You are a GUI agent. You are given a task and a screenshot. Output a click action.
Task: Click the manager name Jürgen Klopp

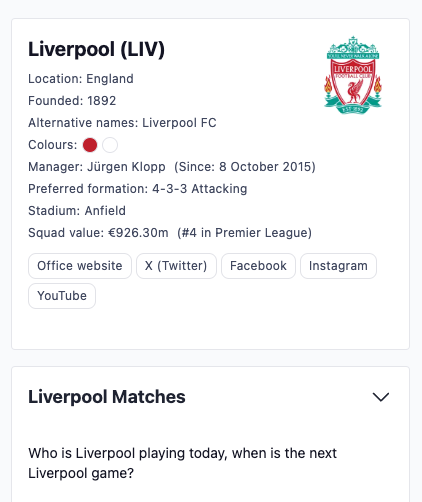coord(126,167)
